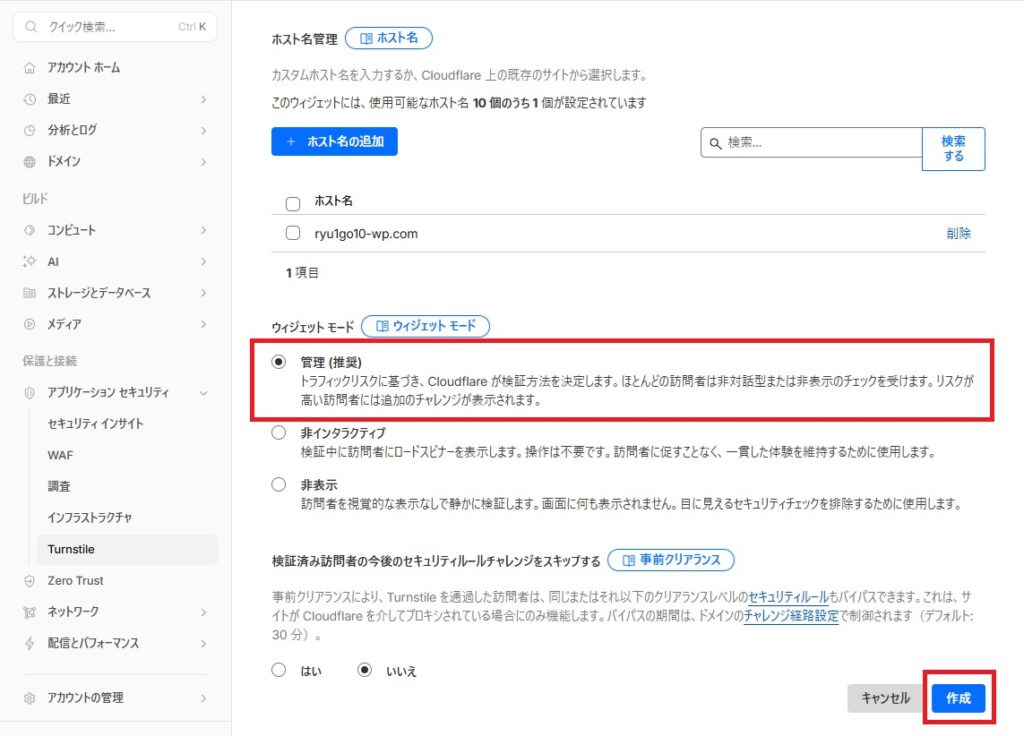The width and height of the screenshot is (1024, 736).
Task: Open the WAF sidebar item
Action: pos(60,455)
